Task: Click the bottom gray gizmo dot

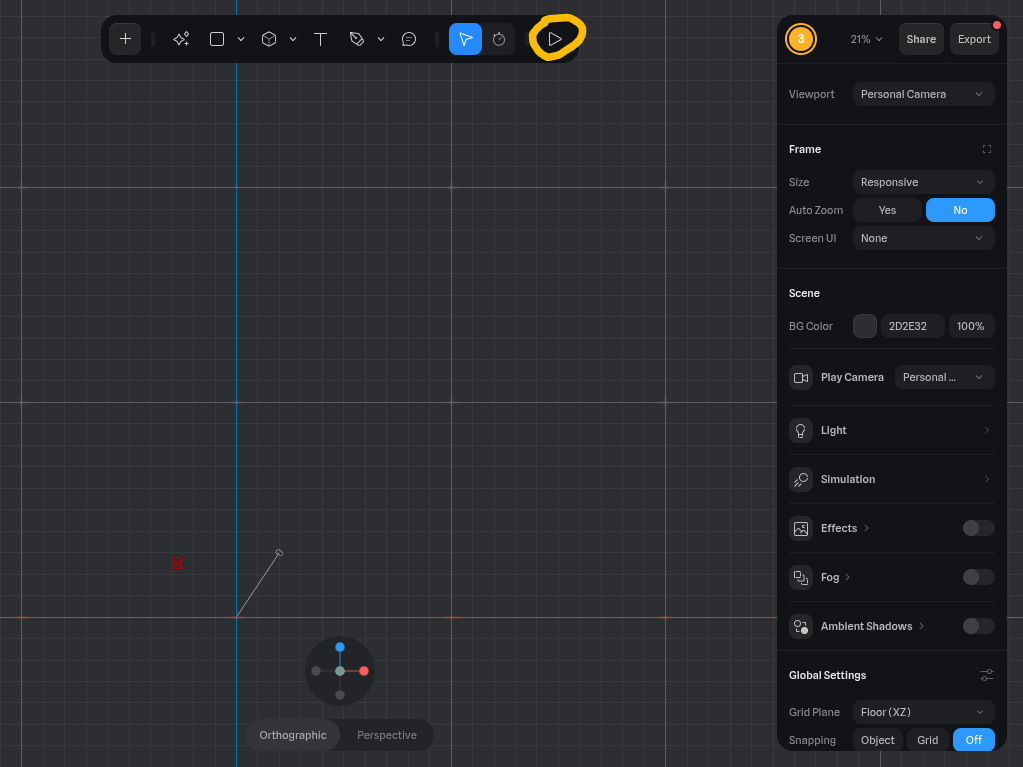Action: [x=340, y=695]
